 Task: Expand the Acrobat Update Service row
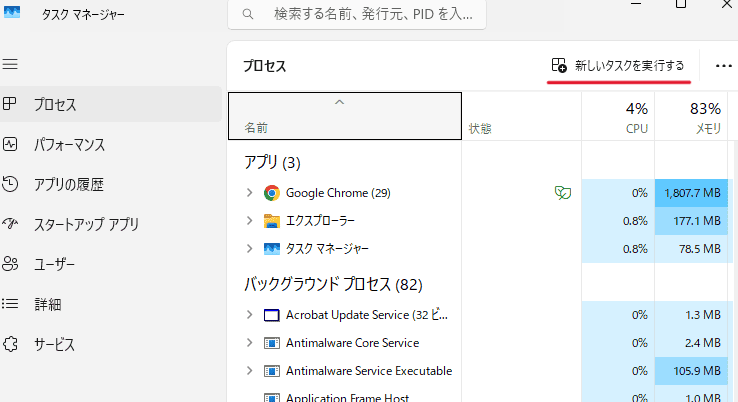pos(249,314)
